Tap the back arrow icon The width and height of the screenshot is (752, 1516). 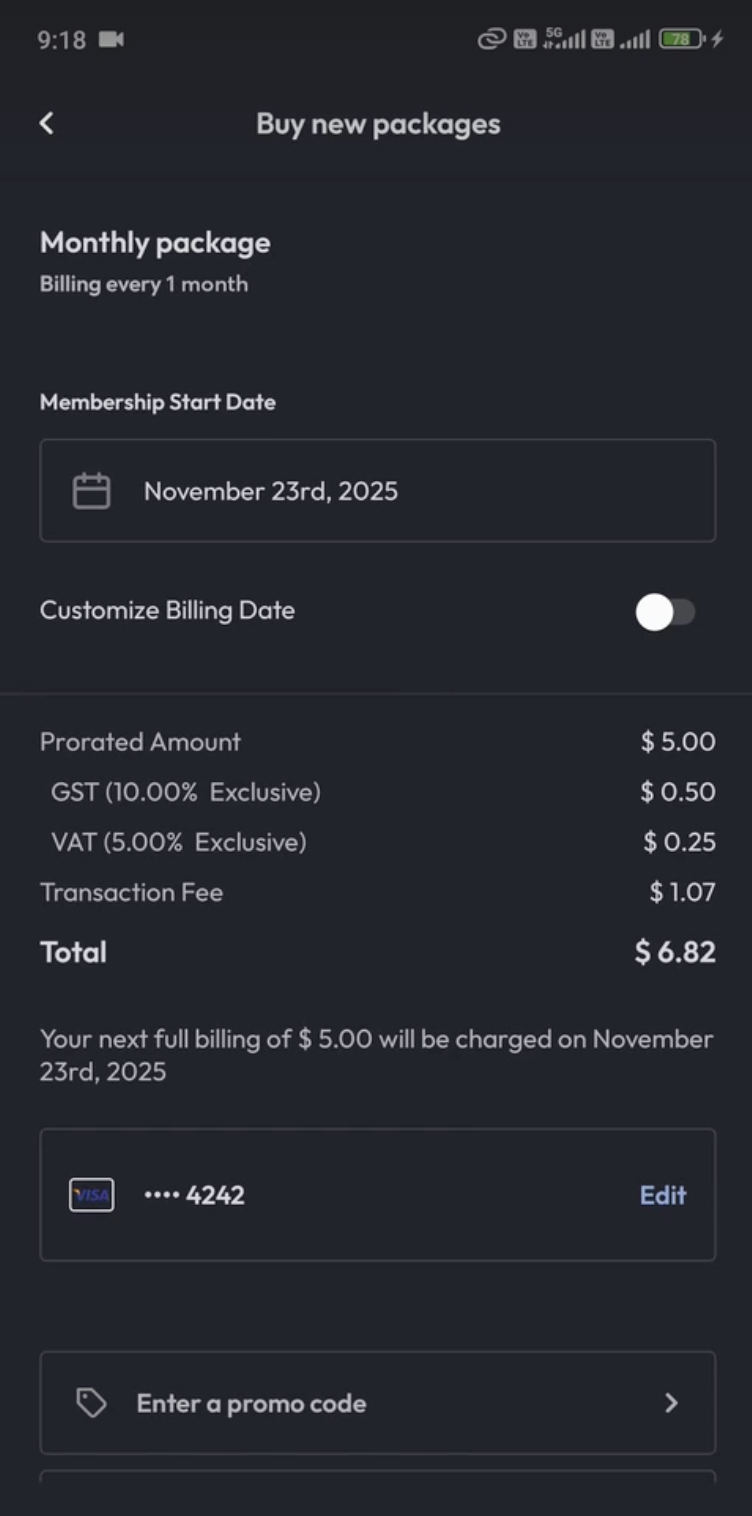tap(46, 123)
